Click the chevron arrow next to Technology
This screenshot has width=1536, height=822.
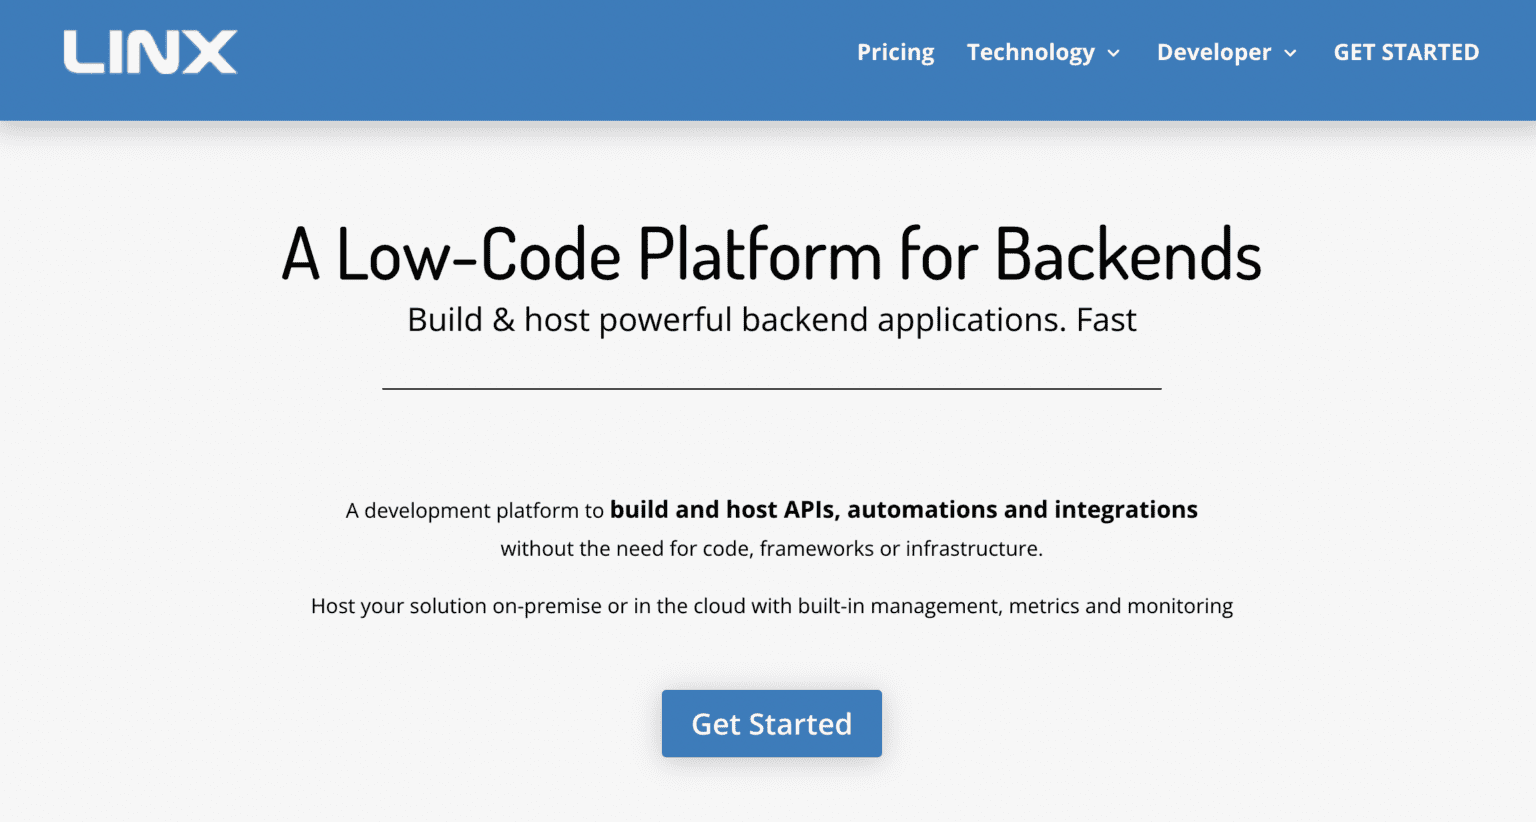(1114, 54)
